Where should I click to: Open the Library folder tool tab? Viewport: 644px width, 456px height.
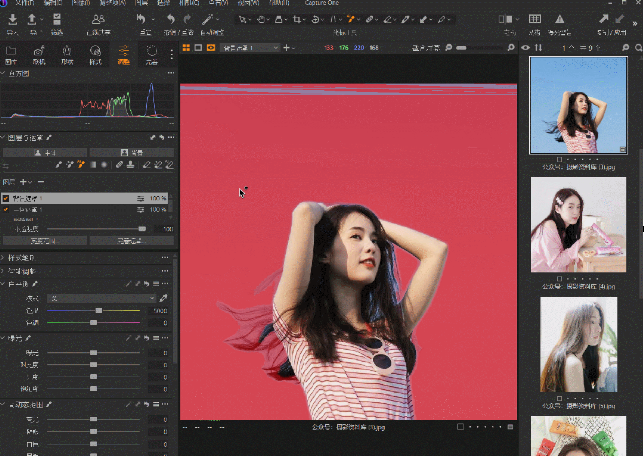[12, 52]
